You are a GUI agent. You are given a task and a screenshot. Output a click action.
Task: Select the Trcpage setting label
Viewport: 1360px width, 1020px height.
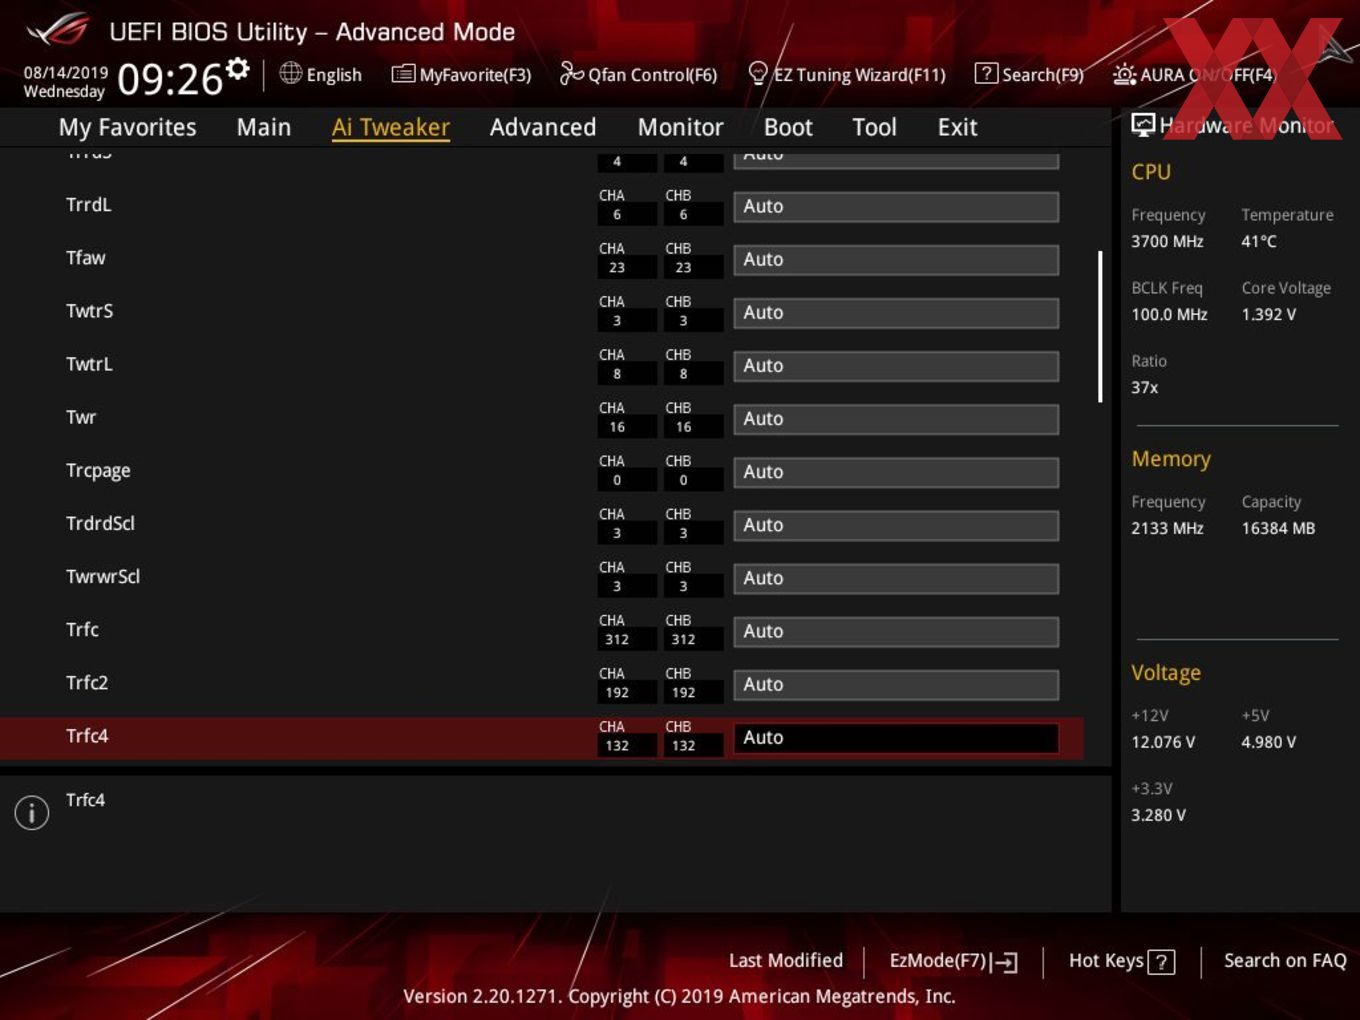tap(98, 471)
